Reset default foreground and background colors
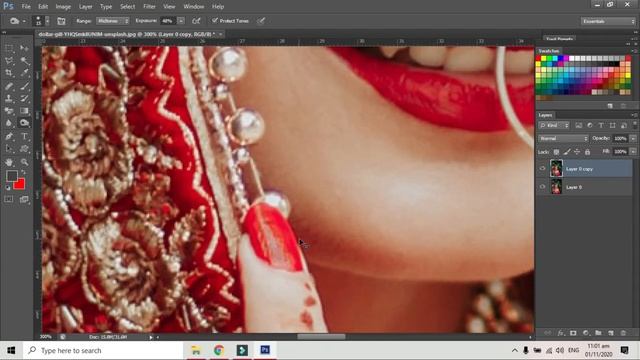Viewport: 640px width, 360px height. 8,188
